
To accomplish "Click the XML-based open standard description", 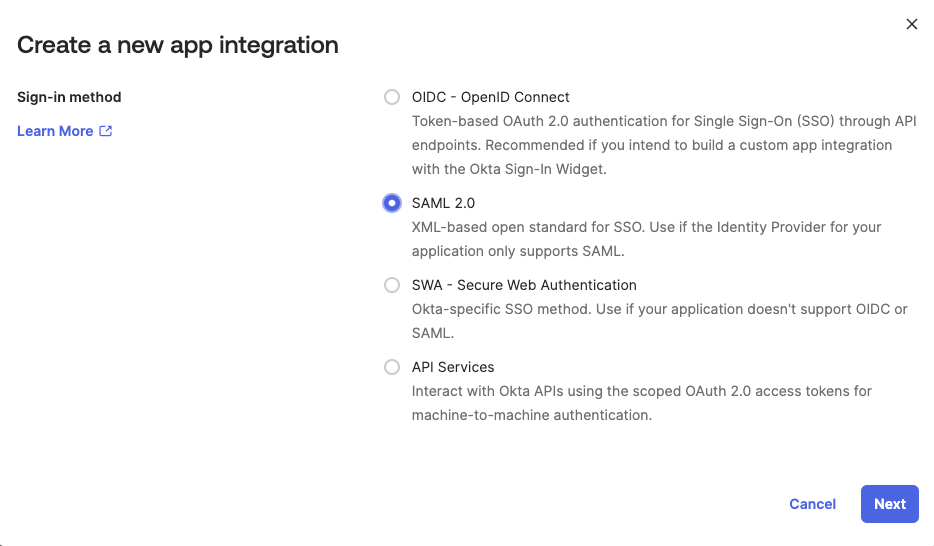I will pos(646,239).
